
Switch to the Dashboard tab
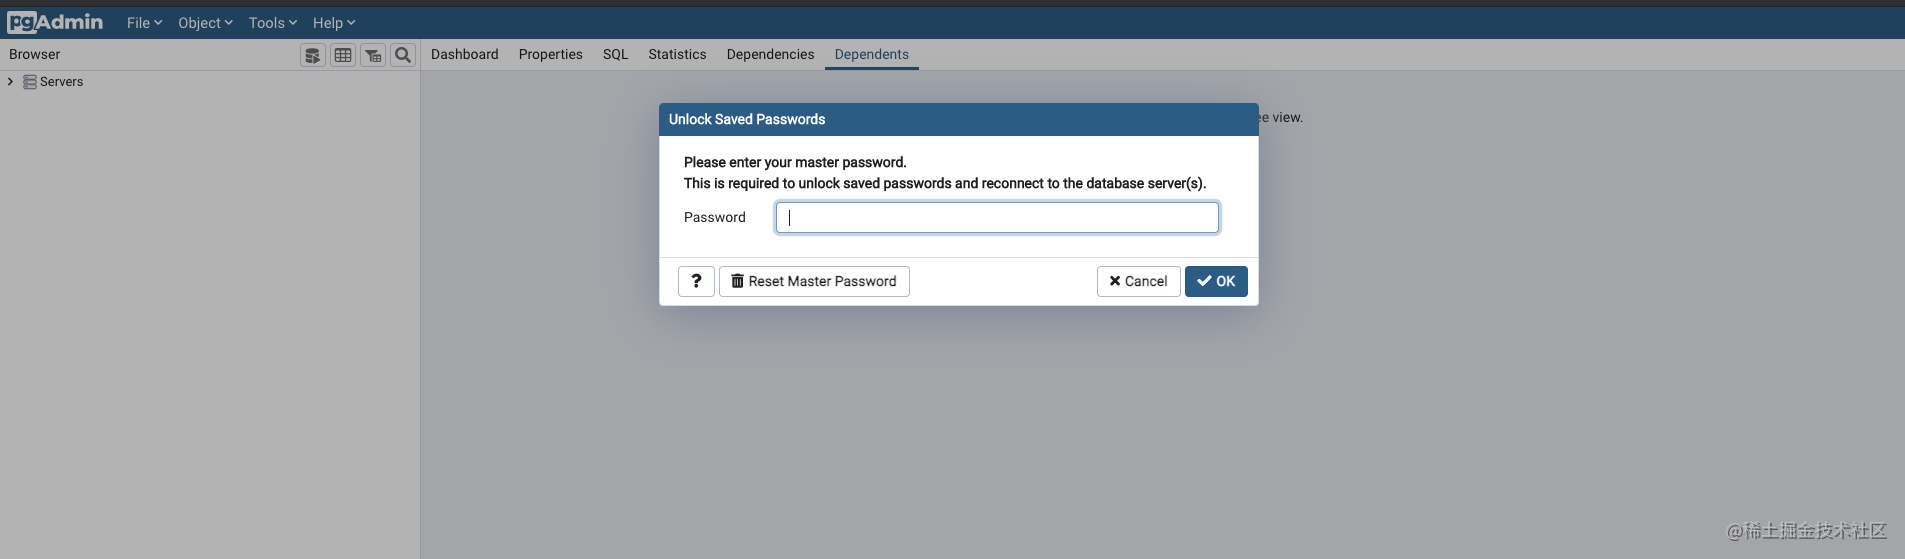[465, 54]
